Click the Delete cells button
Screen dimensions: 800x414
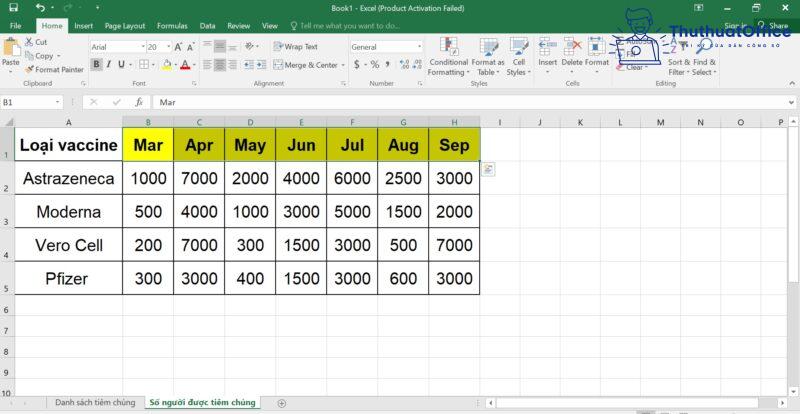click(572, 56)
